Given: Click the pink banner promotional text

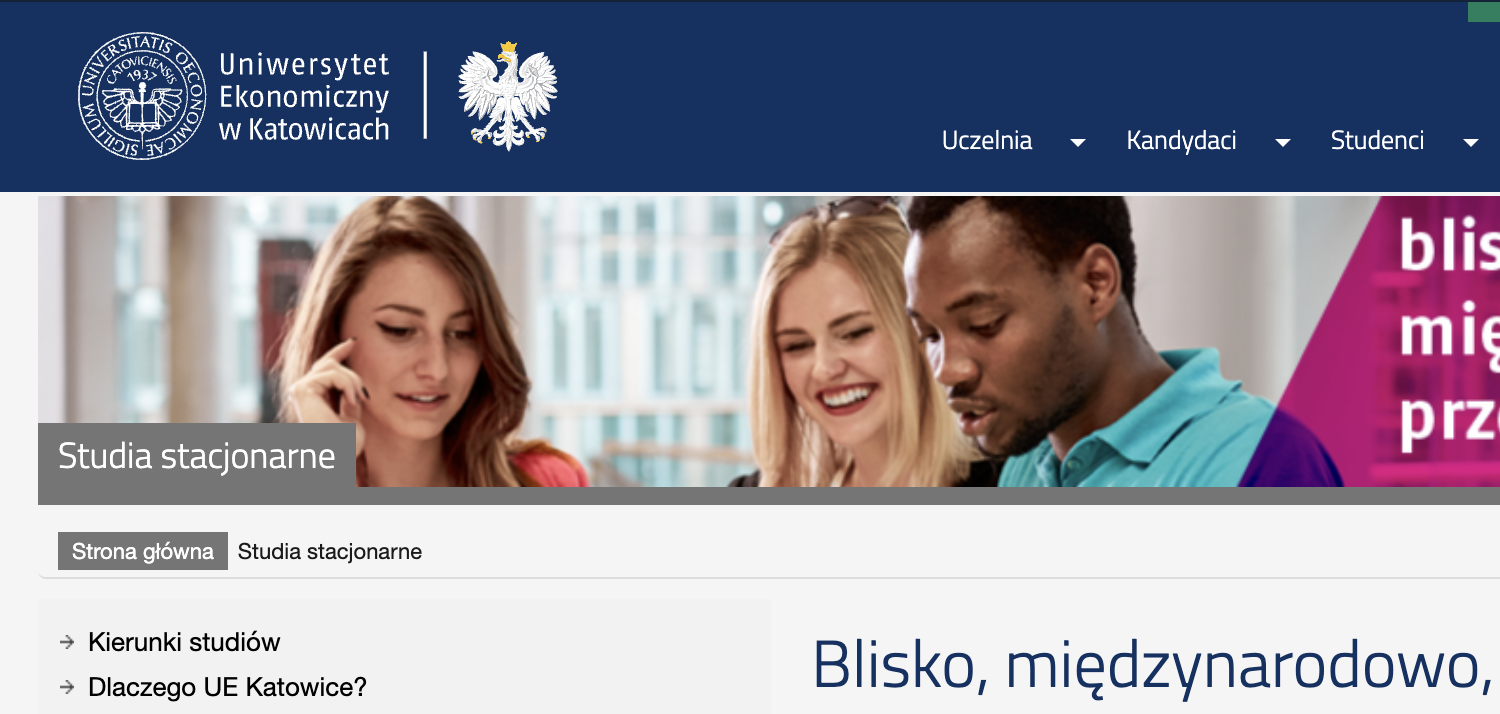Looking at the screenshot, I should click(x=1449, y=336).
